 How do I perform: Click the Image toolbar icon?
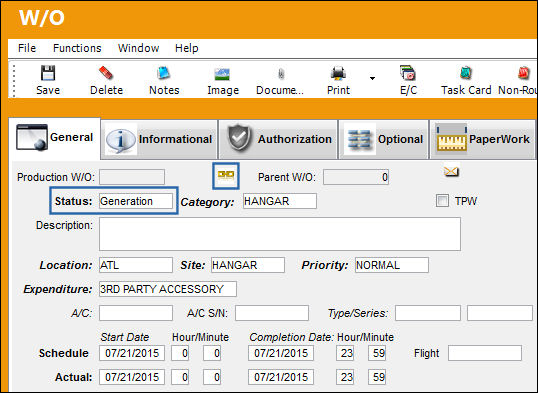[222, 73]
